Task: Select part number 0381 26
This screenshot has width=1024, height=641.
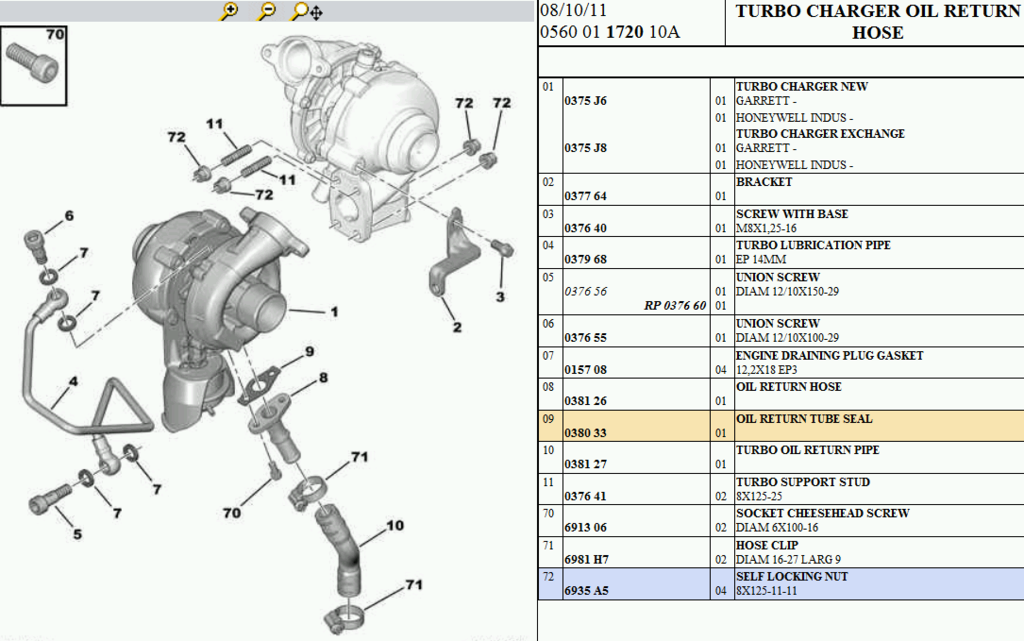Action: [586, 401]
